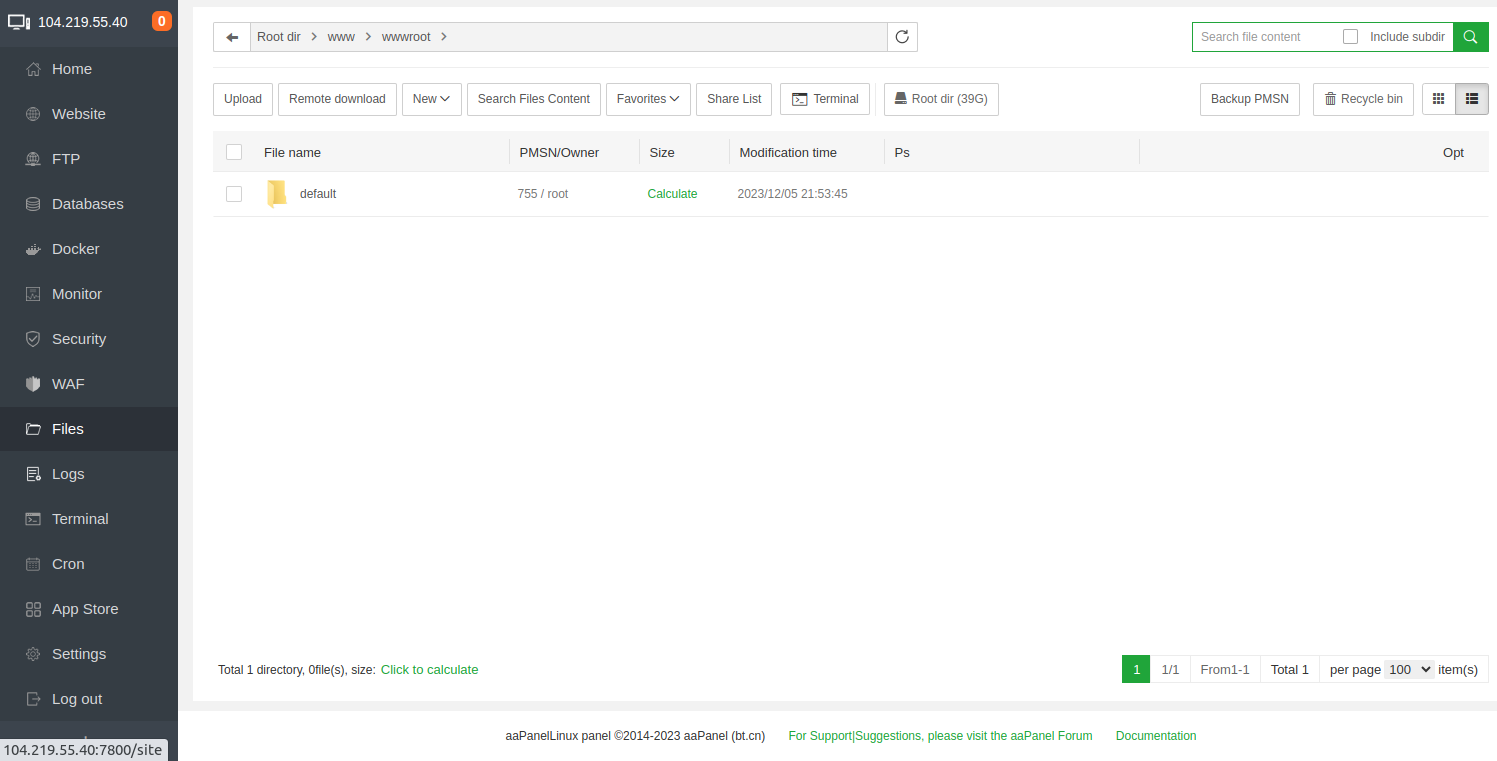Open the Favorites dropdown
The image size is (1497, 761).
[x=647, y=99]
